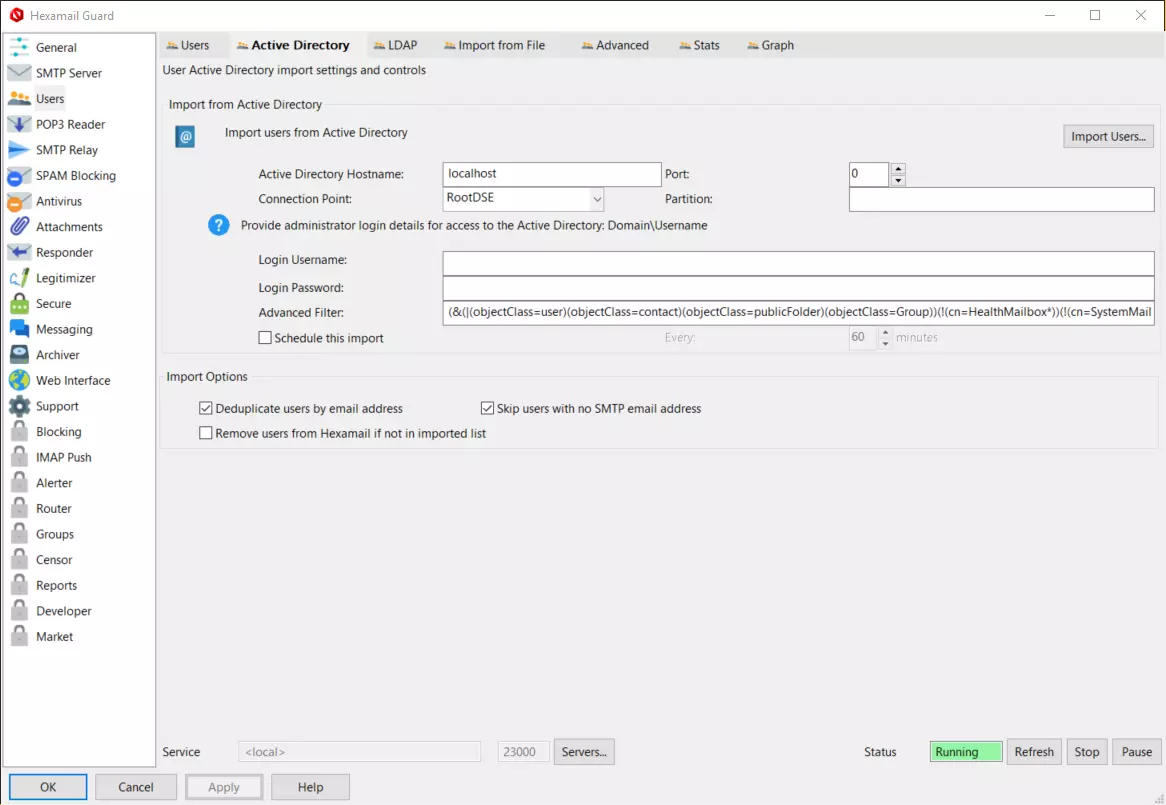Viewport: 1166px width, 805px height.
Task: Click the Archiver sidebar icon
Action: point(19,355)
